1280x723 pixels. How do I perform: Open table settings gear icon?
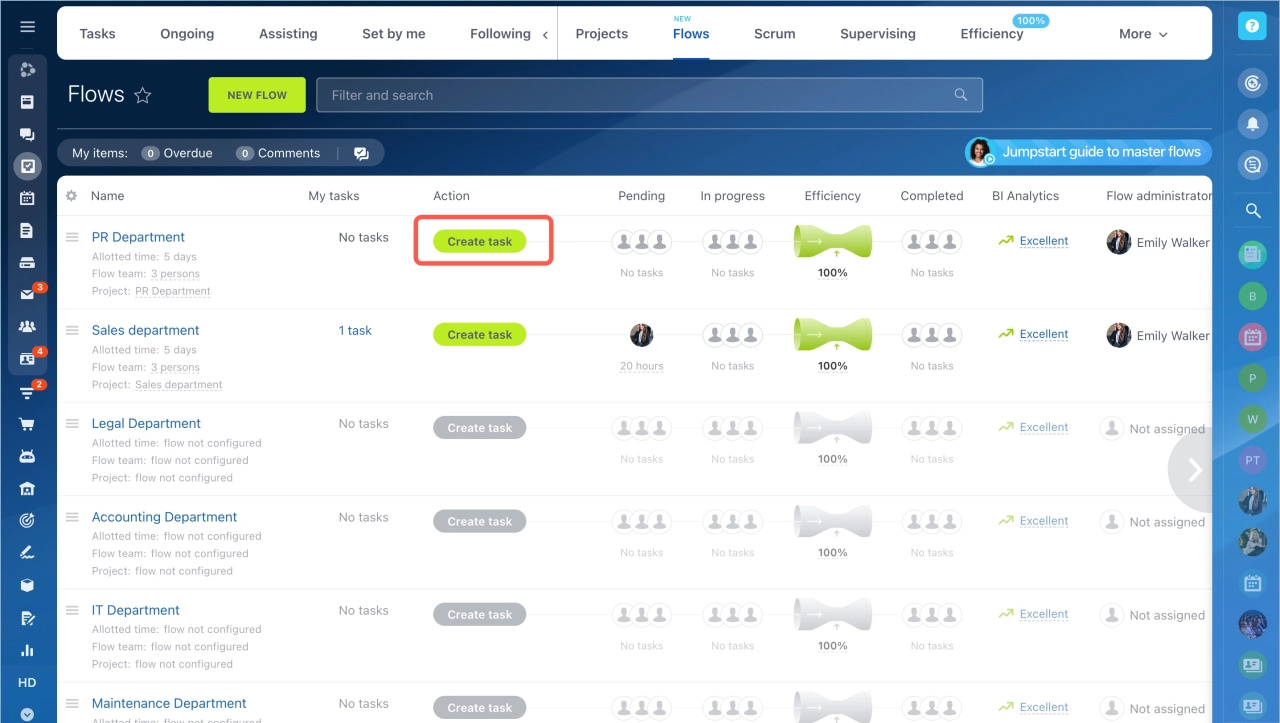tap(71, 196)
